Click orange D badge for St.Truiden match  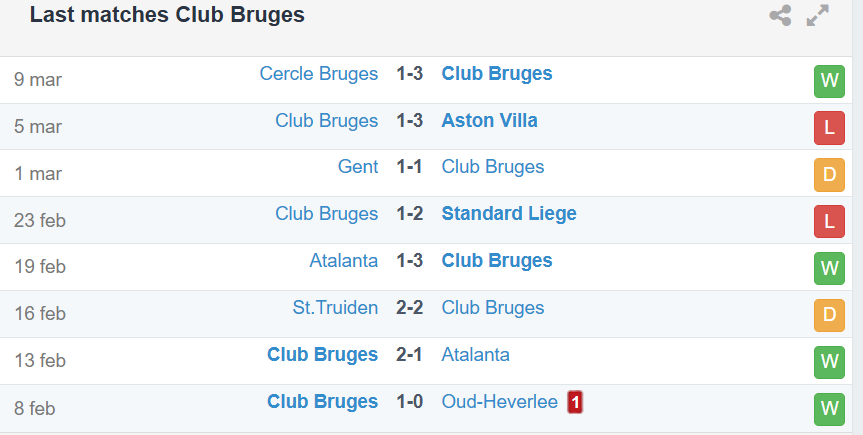point(829,315)
